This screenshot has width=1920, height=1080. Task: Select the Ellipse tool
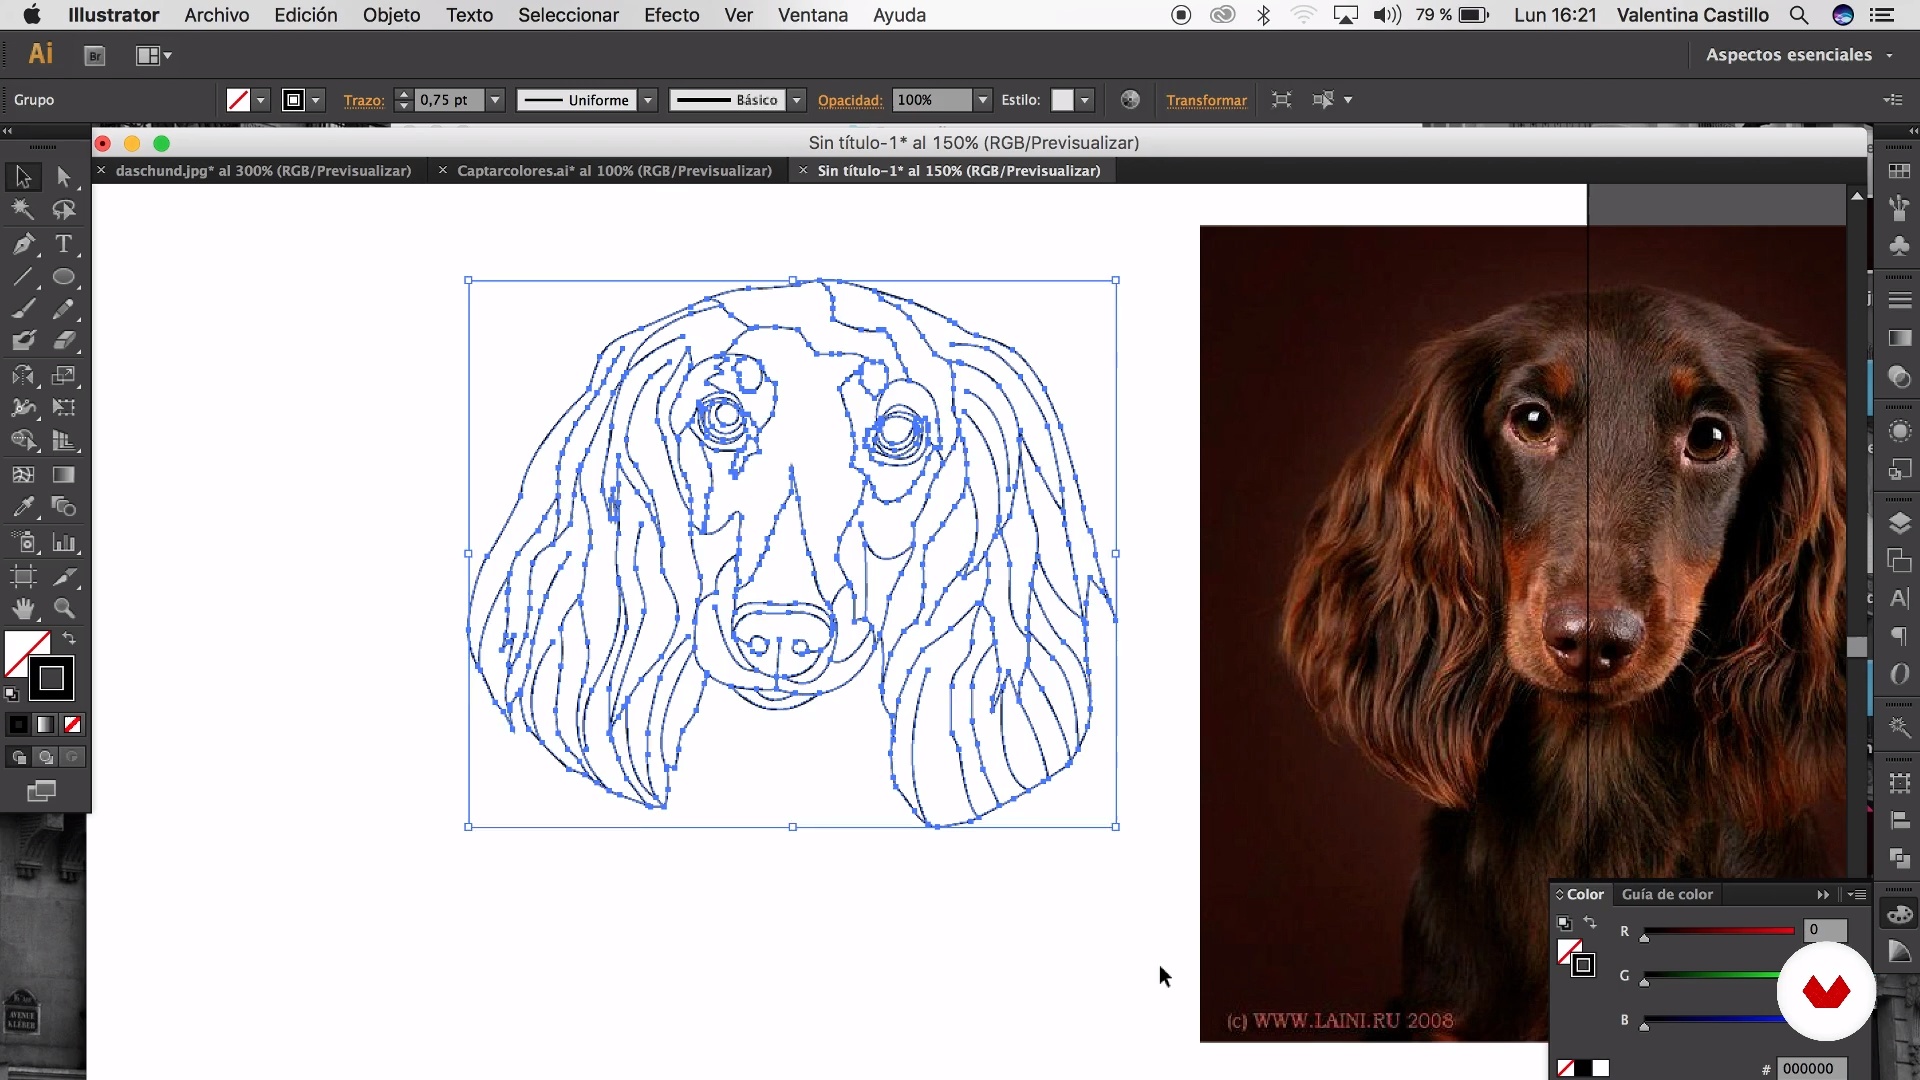[64, 277]
